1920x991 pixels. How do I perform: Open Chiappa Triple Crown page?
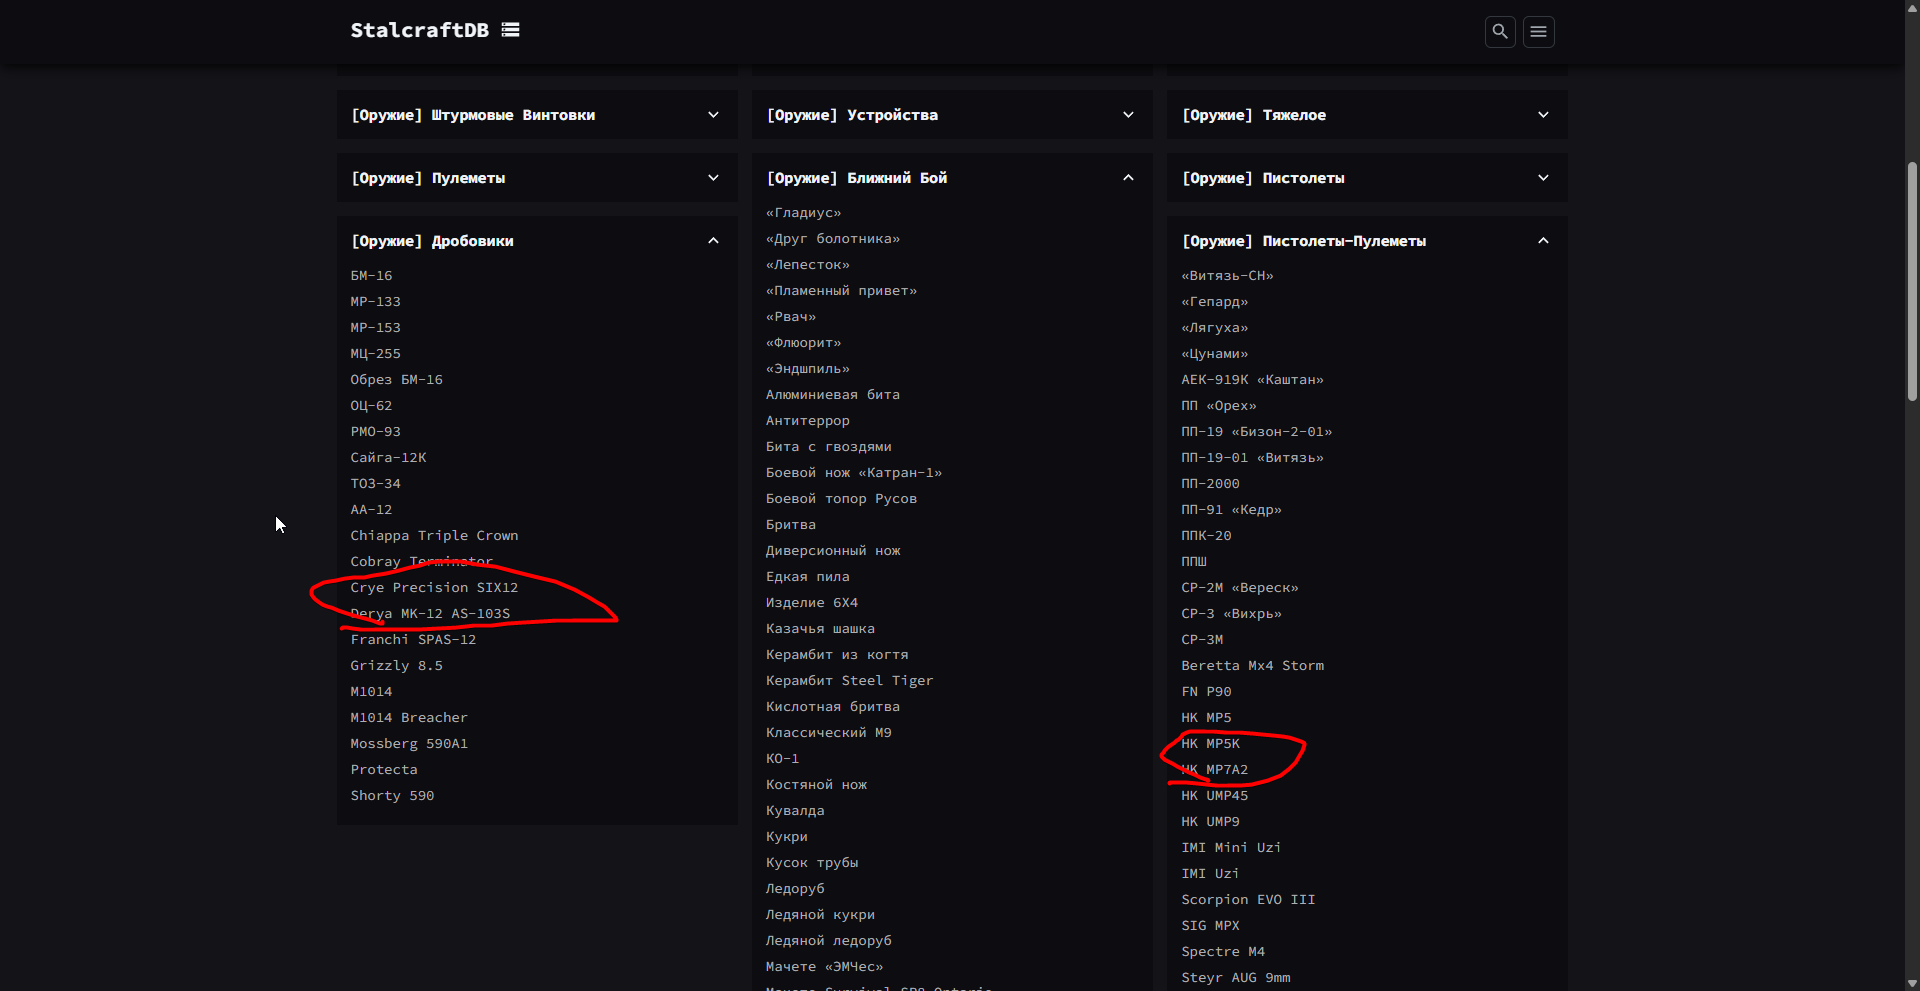(x=434, y=535)
